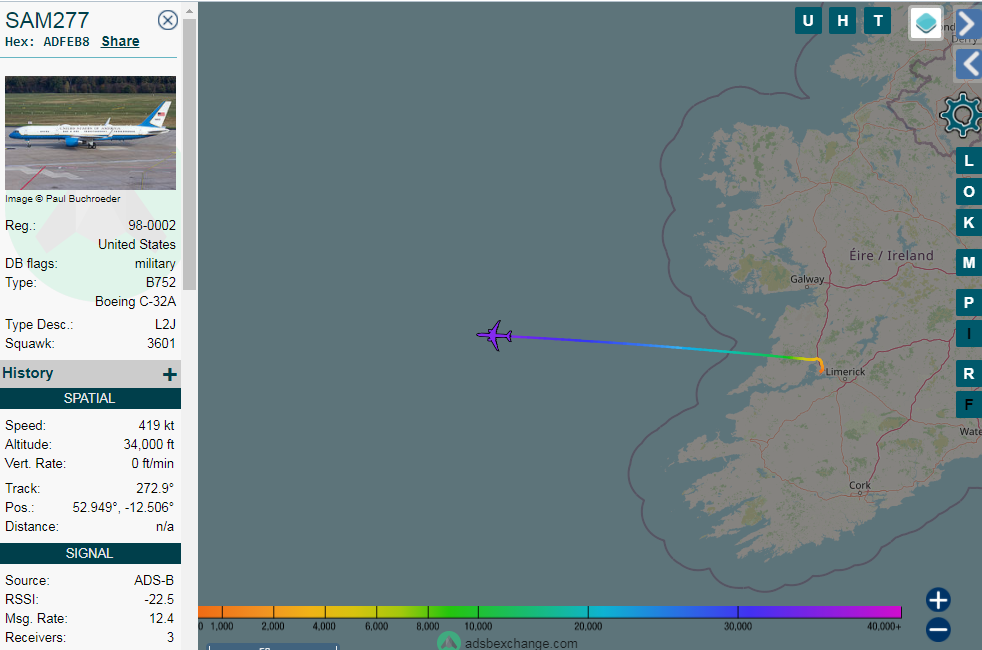Toggle the M map button

pyautogui.click(x=969, y=262)
